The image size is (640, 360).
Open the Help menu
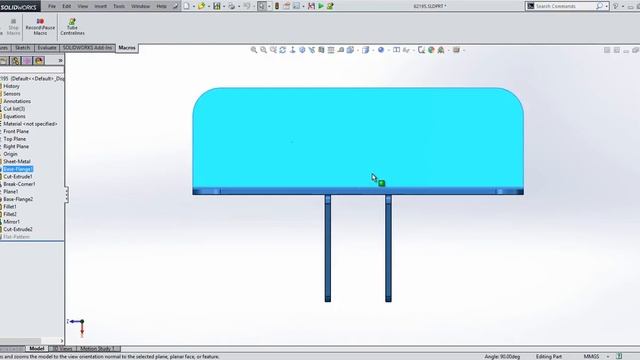[x=161, y=6]
